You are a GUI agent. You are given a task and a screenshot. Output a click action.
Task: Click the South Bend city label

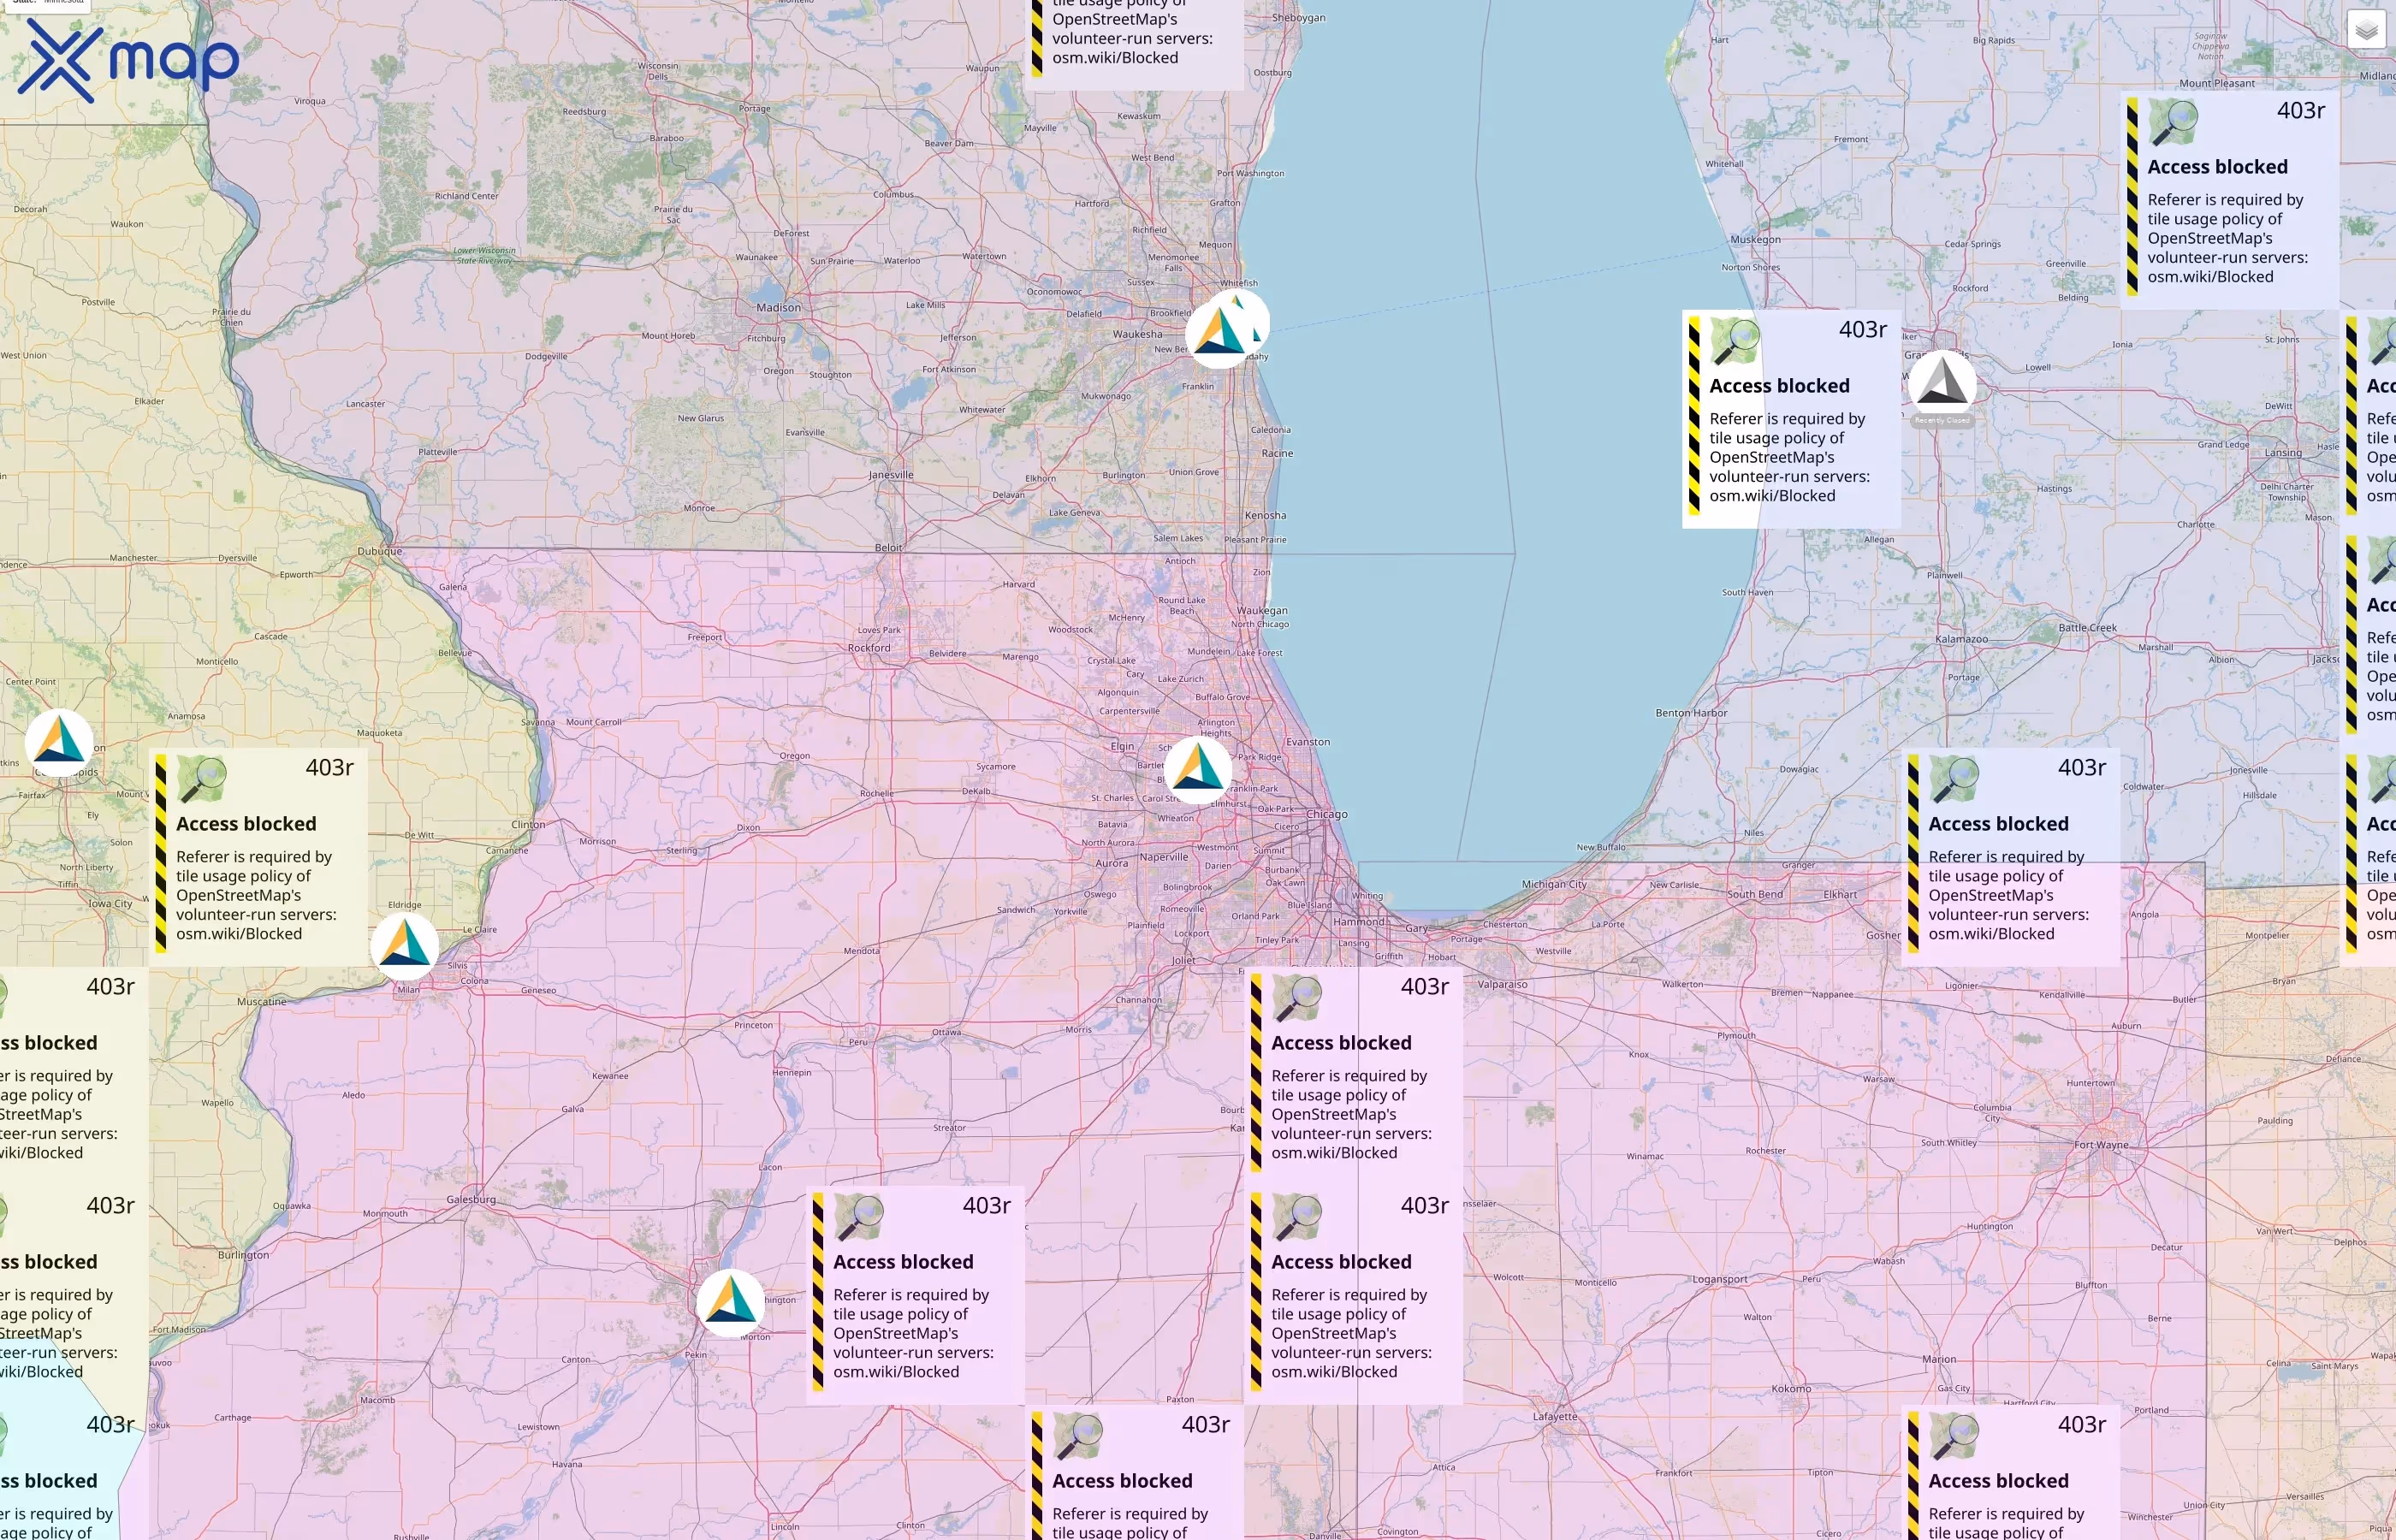1755,895
